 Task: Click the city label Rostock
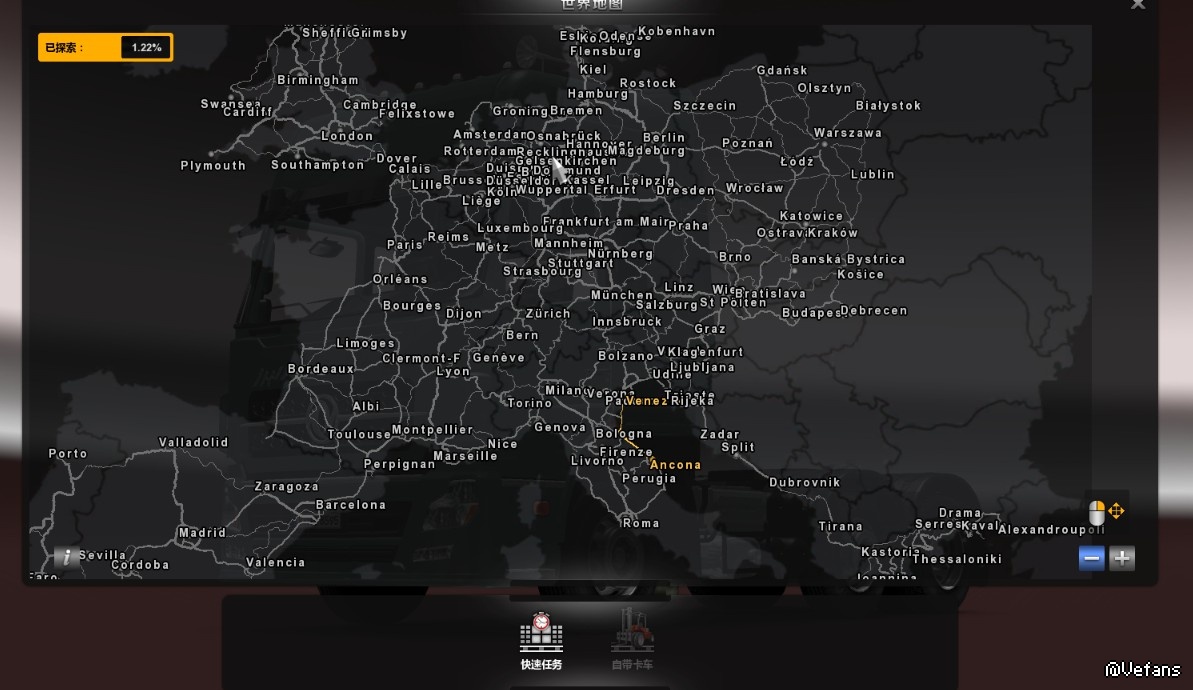point(648,83)
